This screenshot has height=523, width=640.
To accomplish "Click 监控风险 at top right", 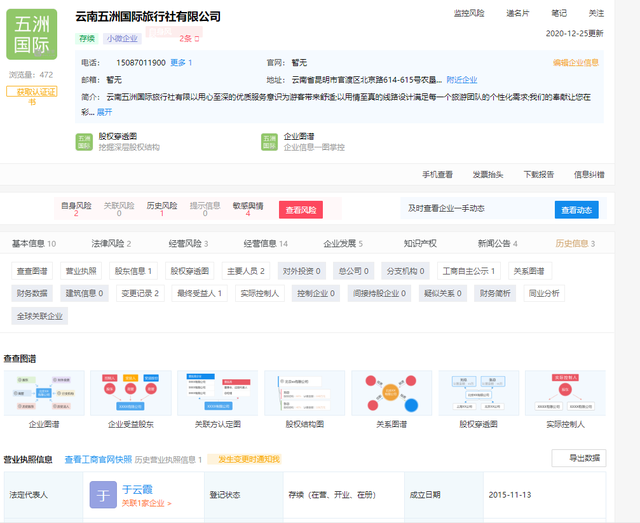I will pyautogui.click(x=469, y=13).
